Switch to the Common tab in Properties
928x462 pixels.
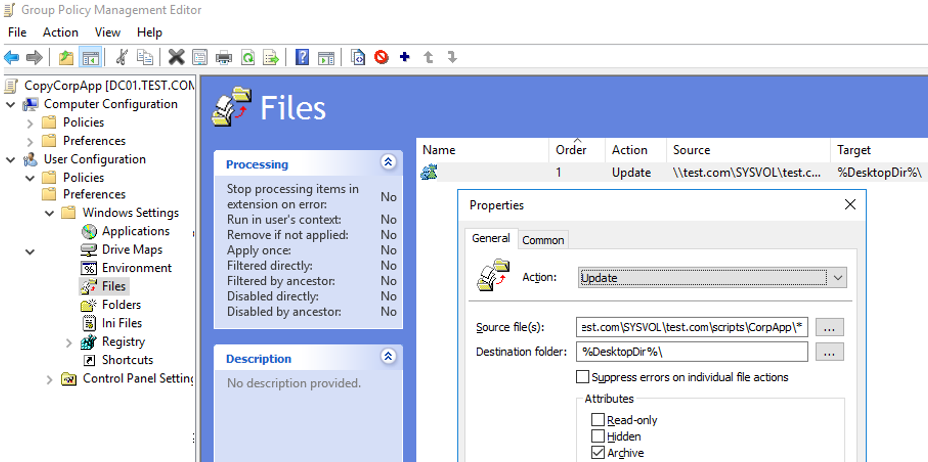coord(543,240)
